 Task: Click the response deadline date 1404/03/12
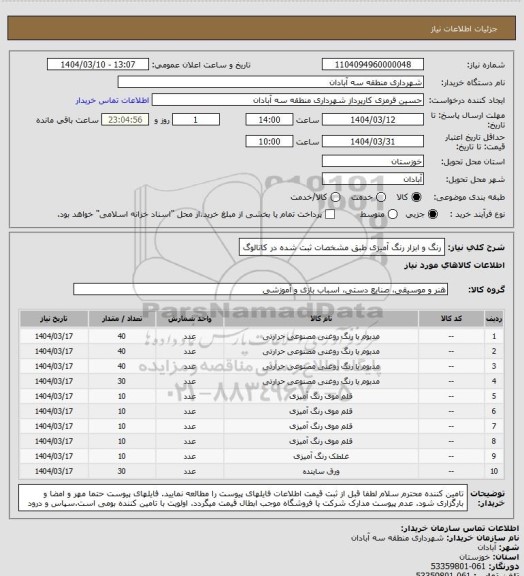coord(373,120)
